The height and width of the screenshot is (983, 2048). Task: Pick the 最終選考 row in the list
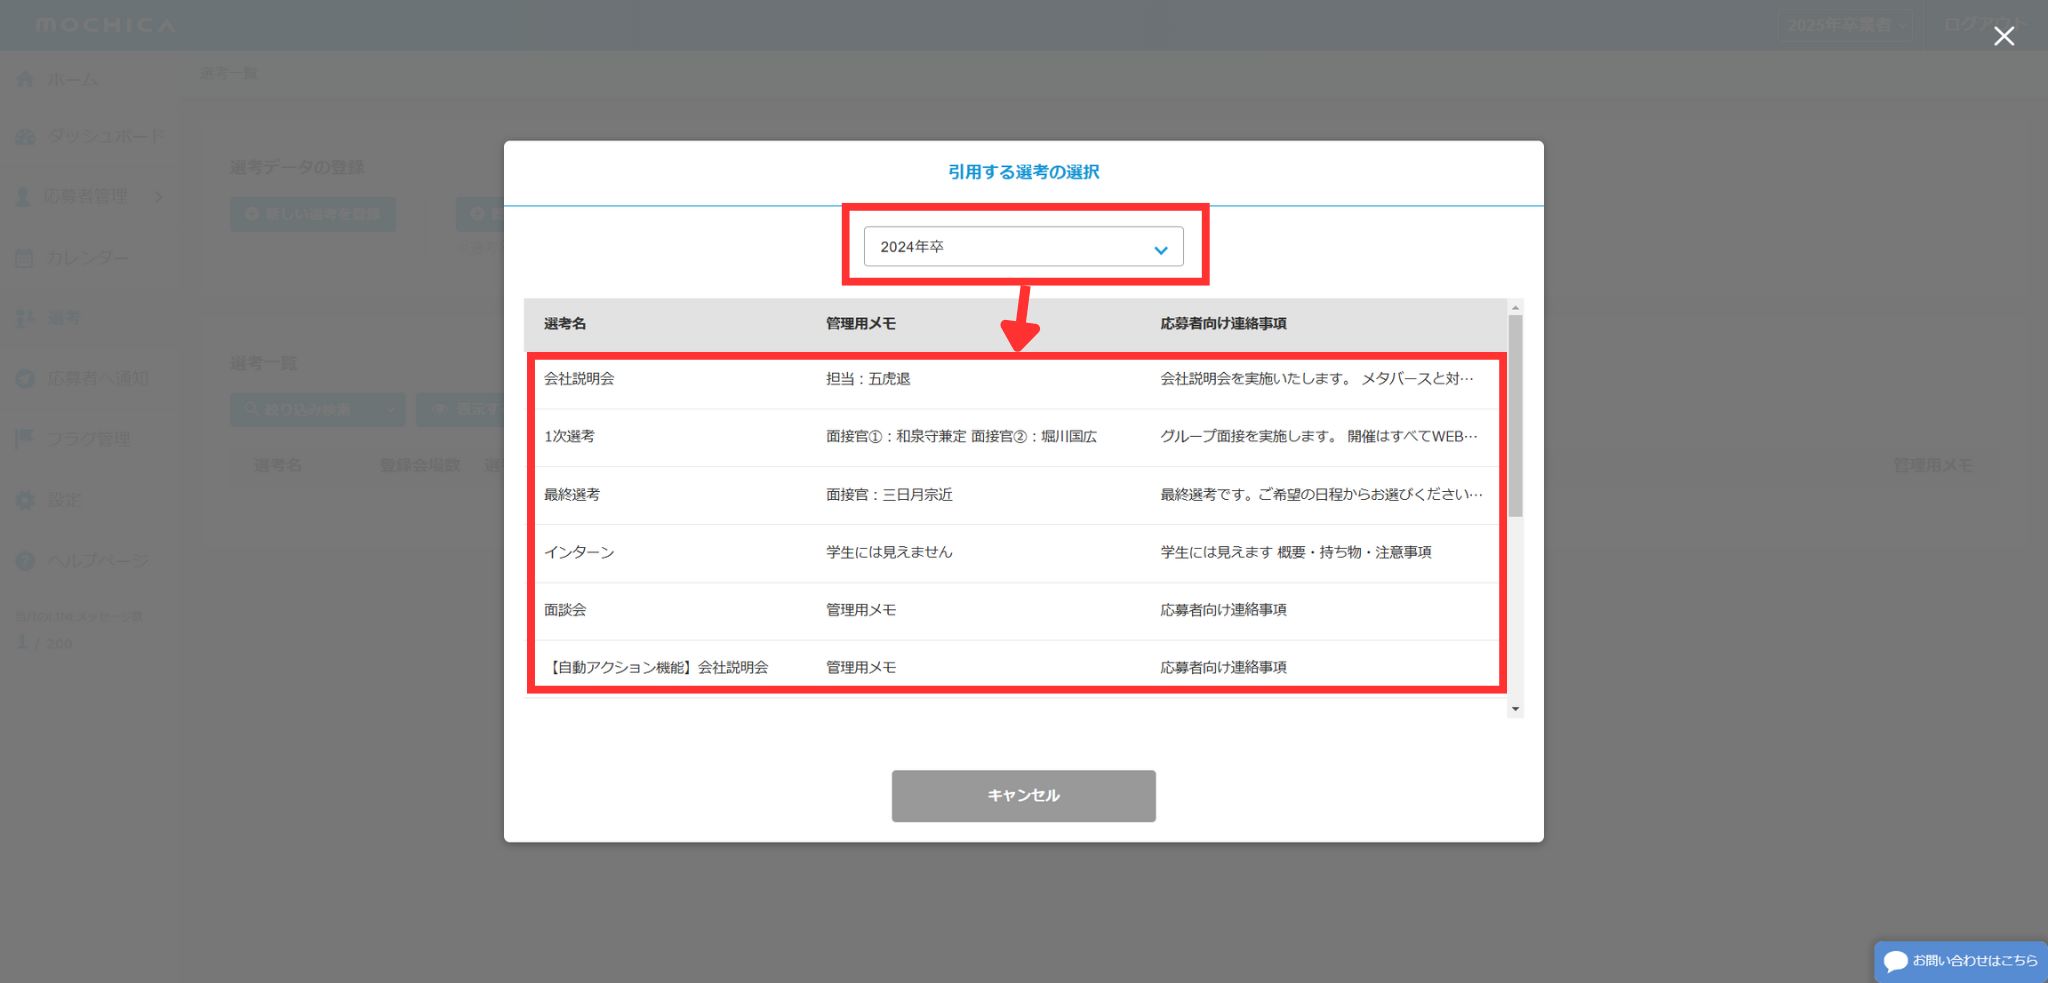[1015, 495]
